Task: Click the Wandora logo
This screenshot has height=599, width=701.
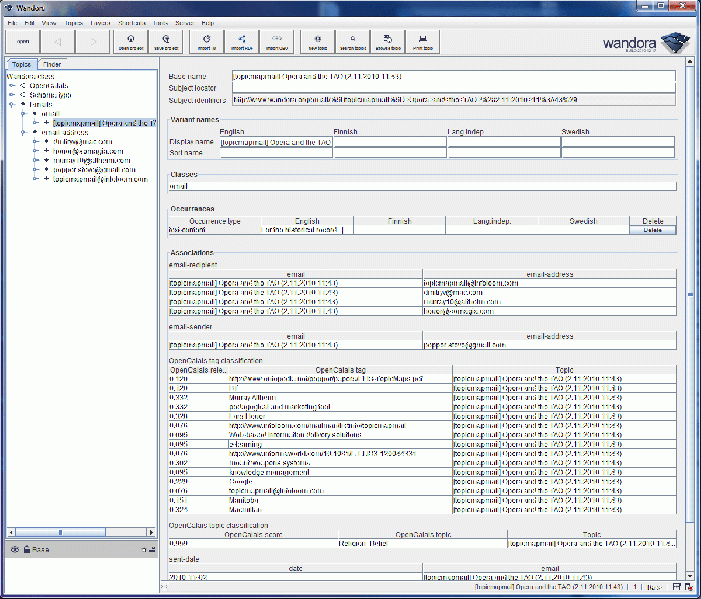Action: click(x=645, y=43)
